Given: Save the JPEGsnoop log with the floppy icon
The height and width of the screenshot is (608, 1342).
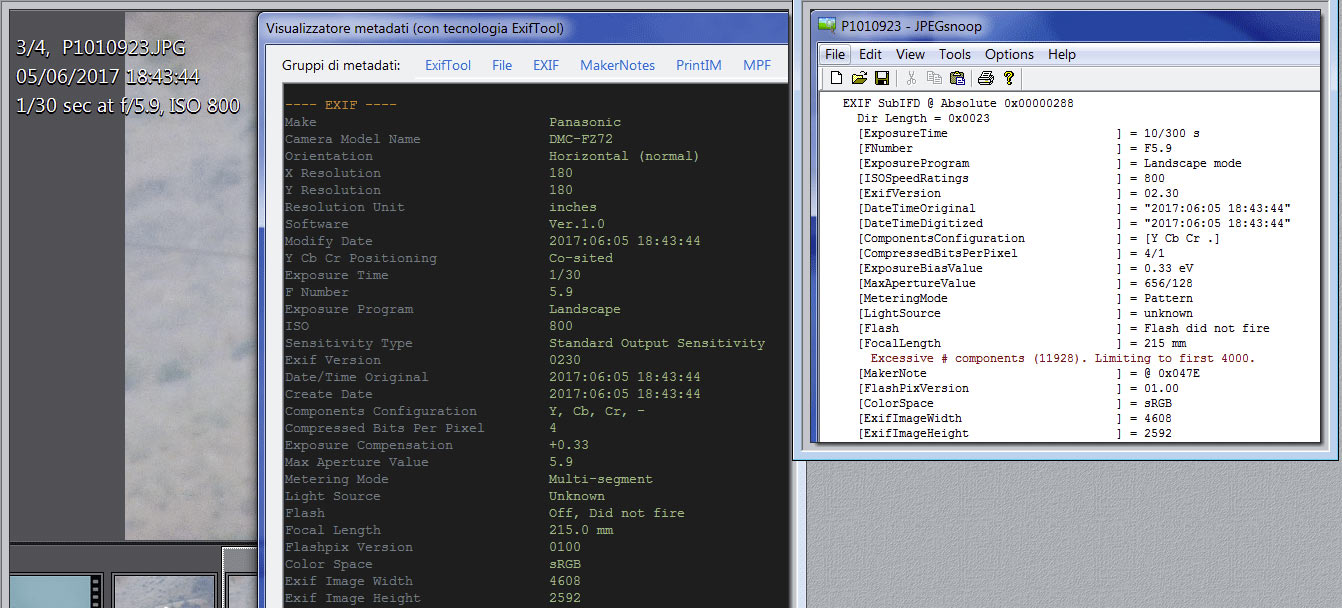Looking at the screenshot, I should (882, 78).
